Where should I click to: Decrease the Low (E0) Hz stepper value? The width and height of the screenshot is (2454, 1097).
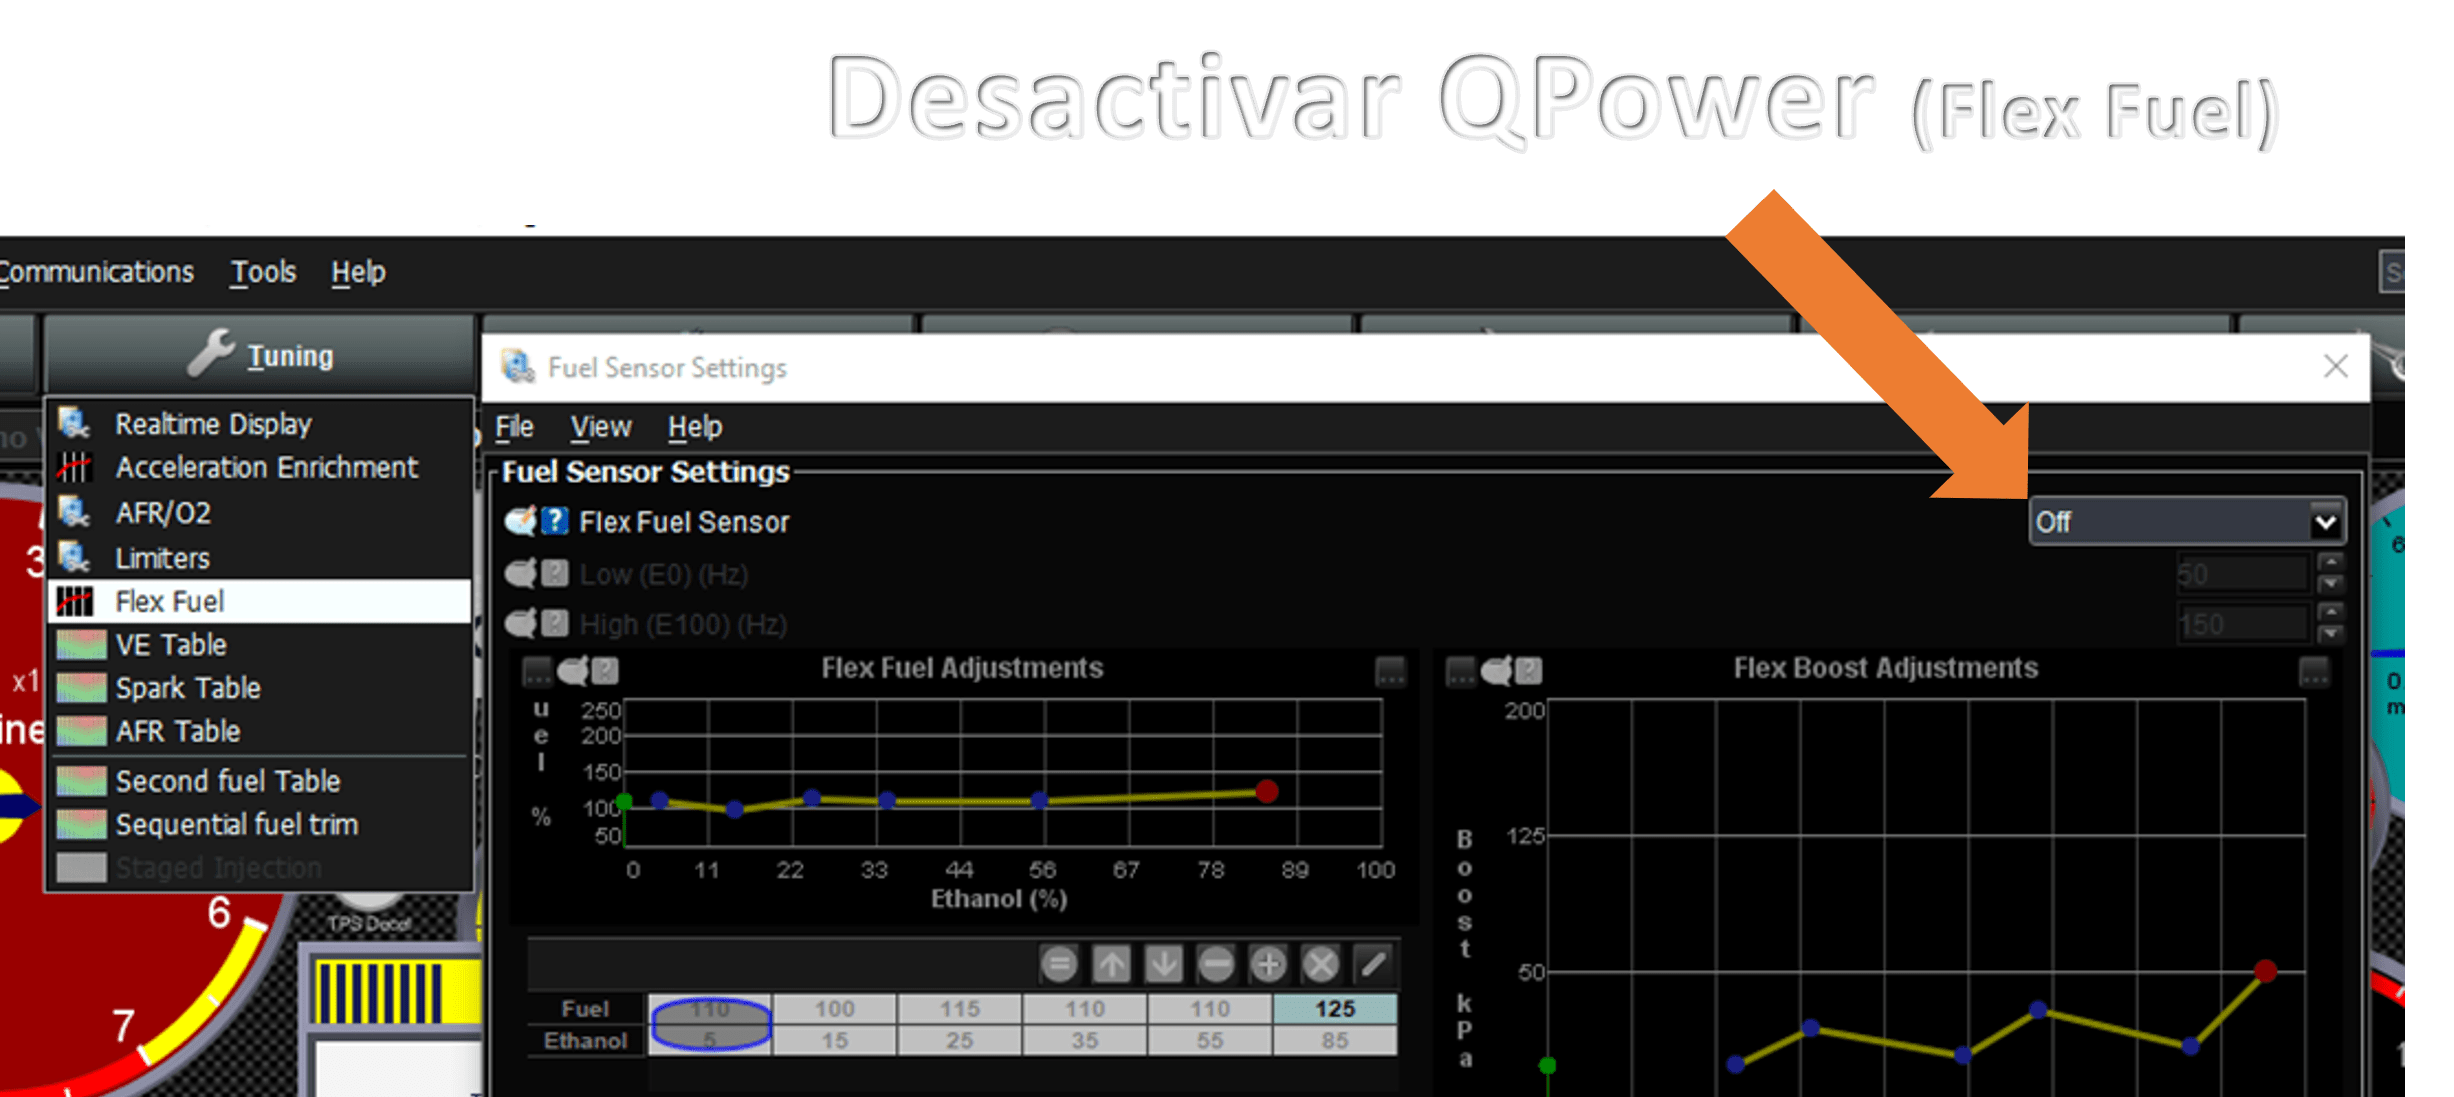click(2331, 584)
